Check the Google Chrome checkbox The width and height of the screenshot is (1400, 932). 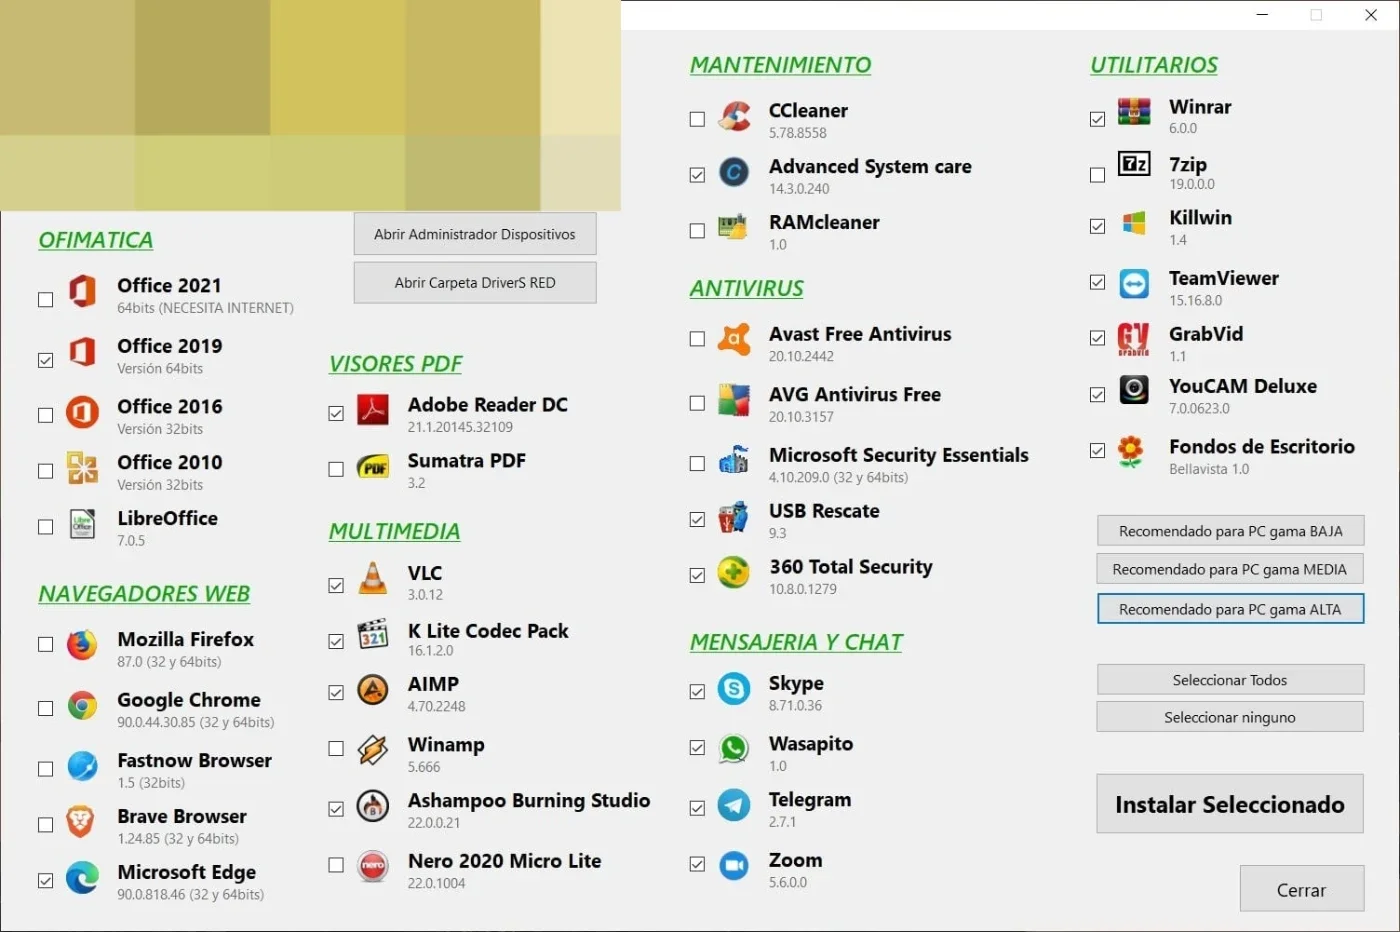click(45, 708)
